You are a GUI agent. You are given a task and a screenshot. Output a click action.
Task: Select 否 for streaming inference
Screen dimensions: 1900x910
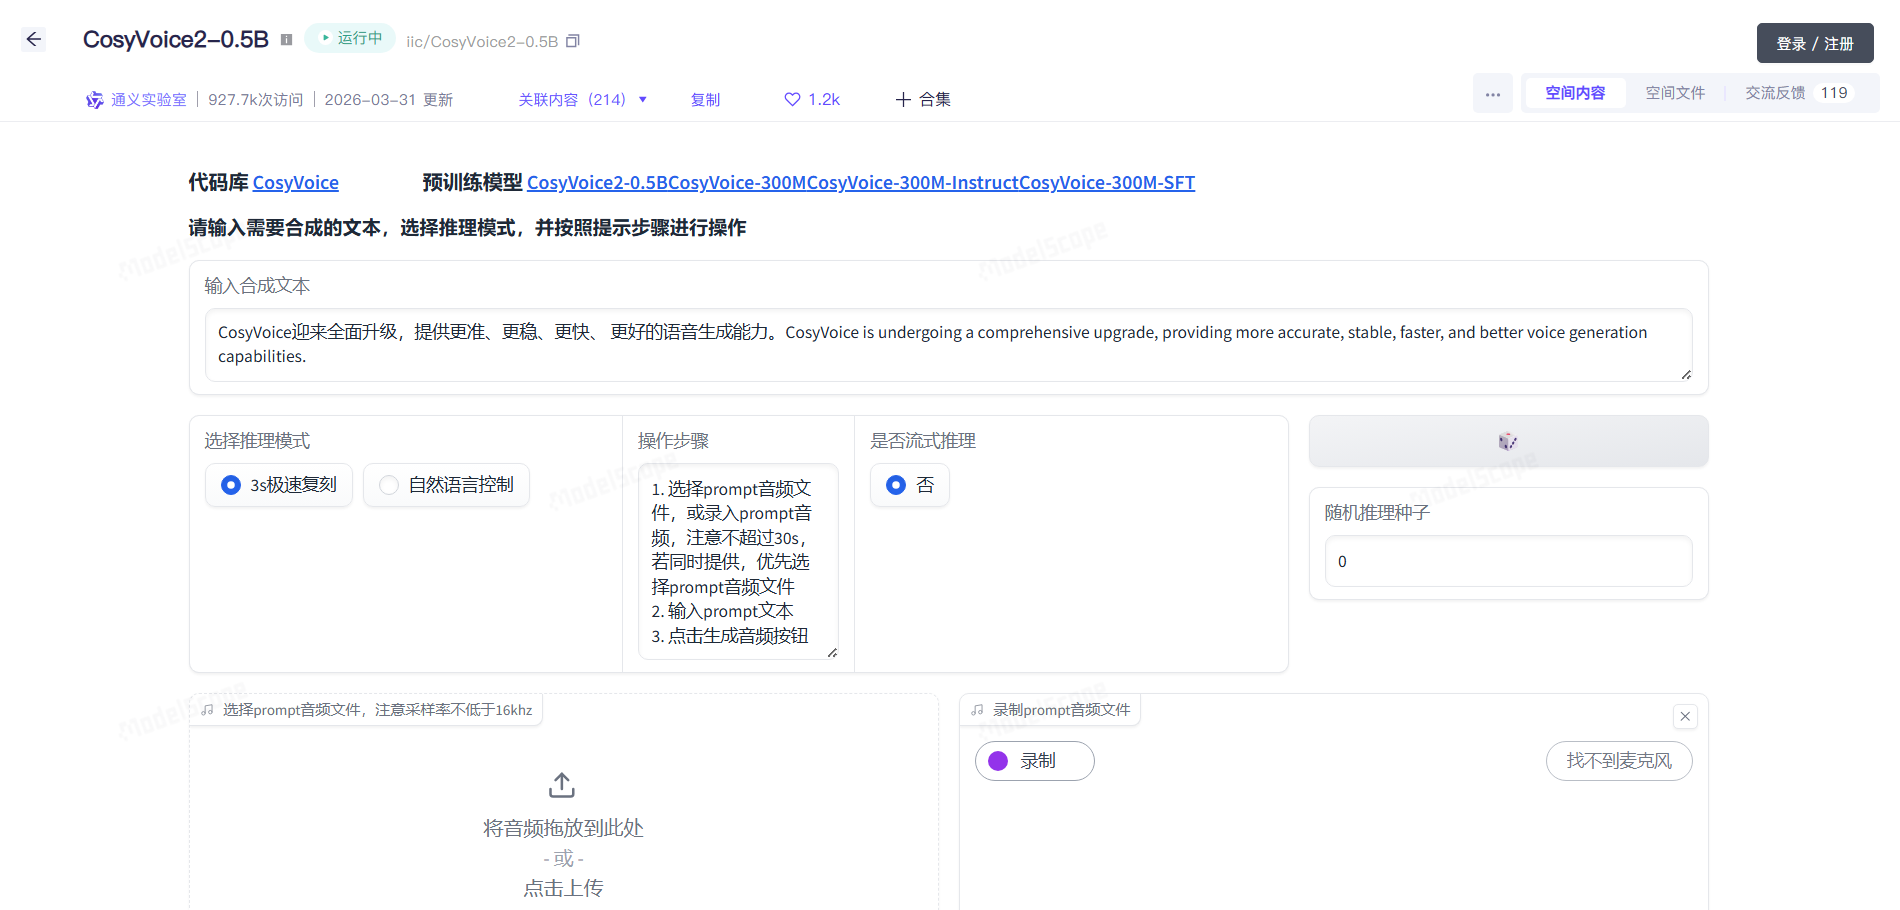coord(910,485)
